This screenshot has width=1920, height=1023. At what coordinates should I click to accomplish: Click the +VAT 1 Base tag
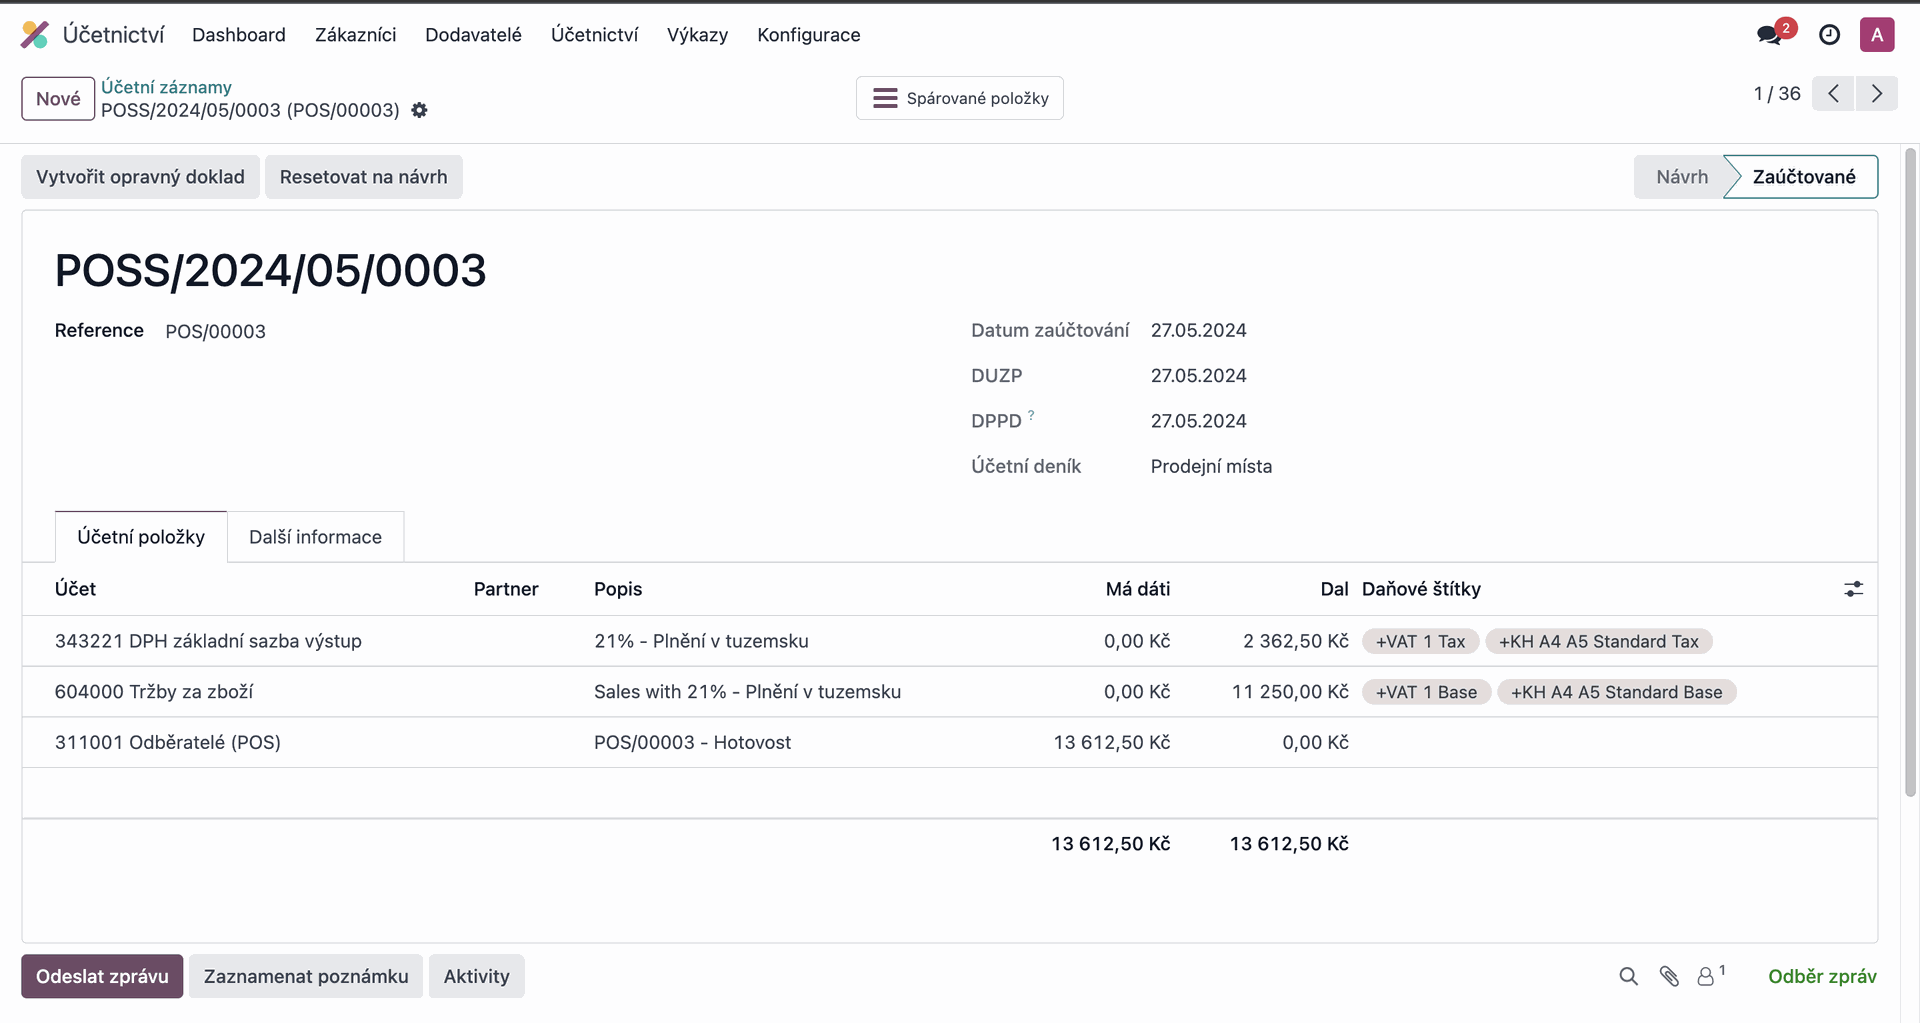click(1426, 692)
